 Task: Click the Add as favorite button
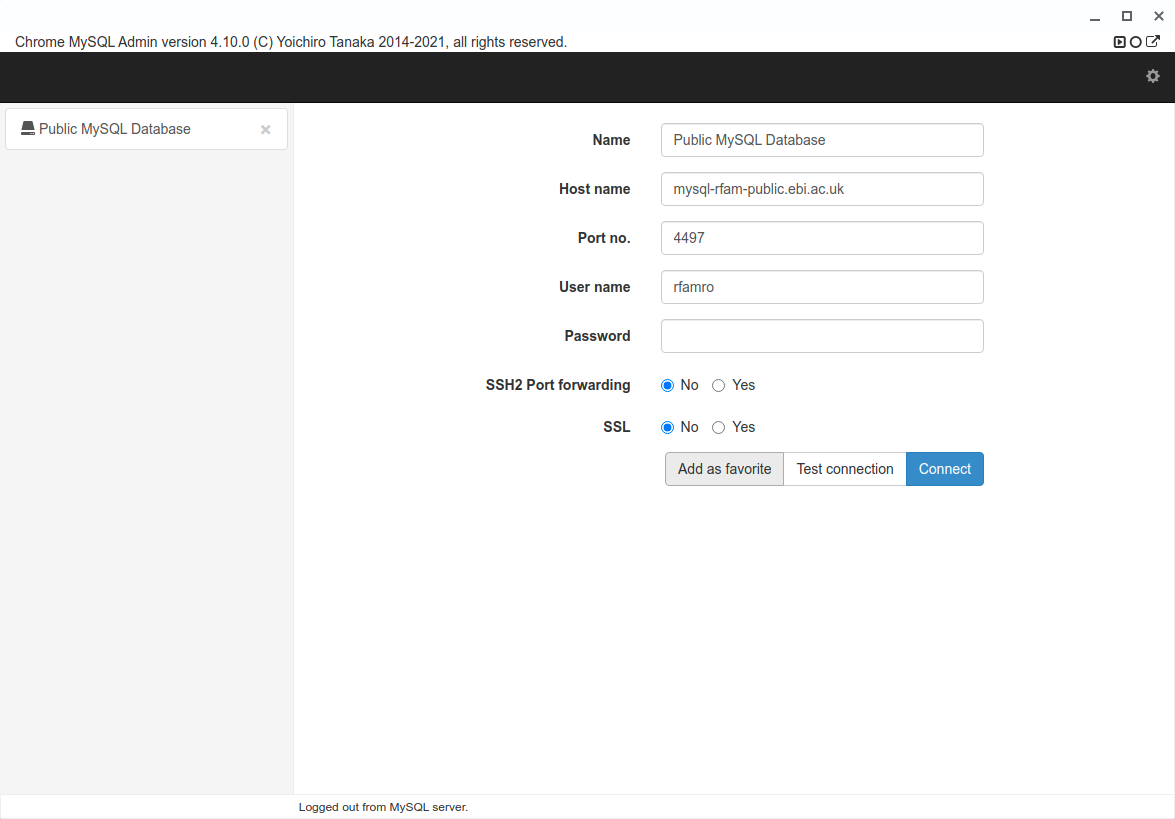tap(724, 469)
